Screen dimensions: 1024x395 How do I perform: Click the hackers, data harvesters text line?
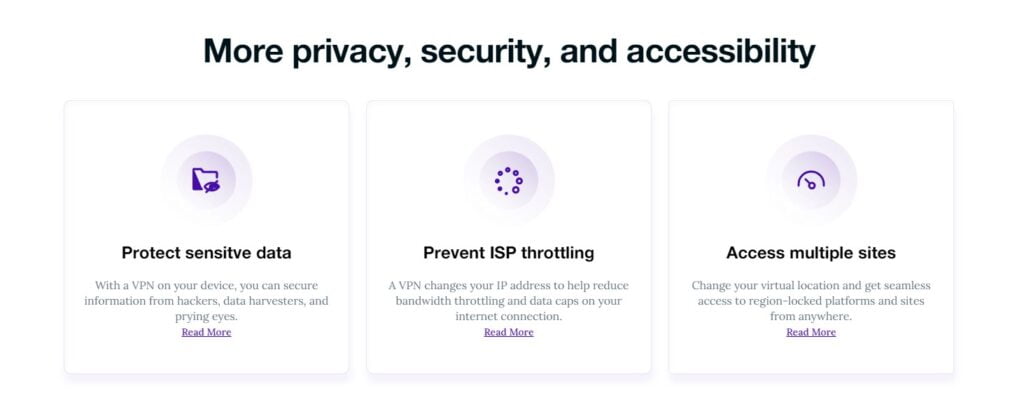pos(206,301)
